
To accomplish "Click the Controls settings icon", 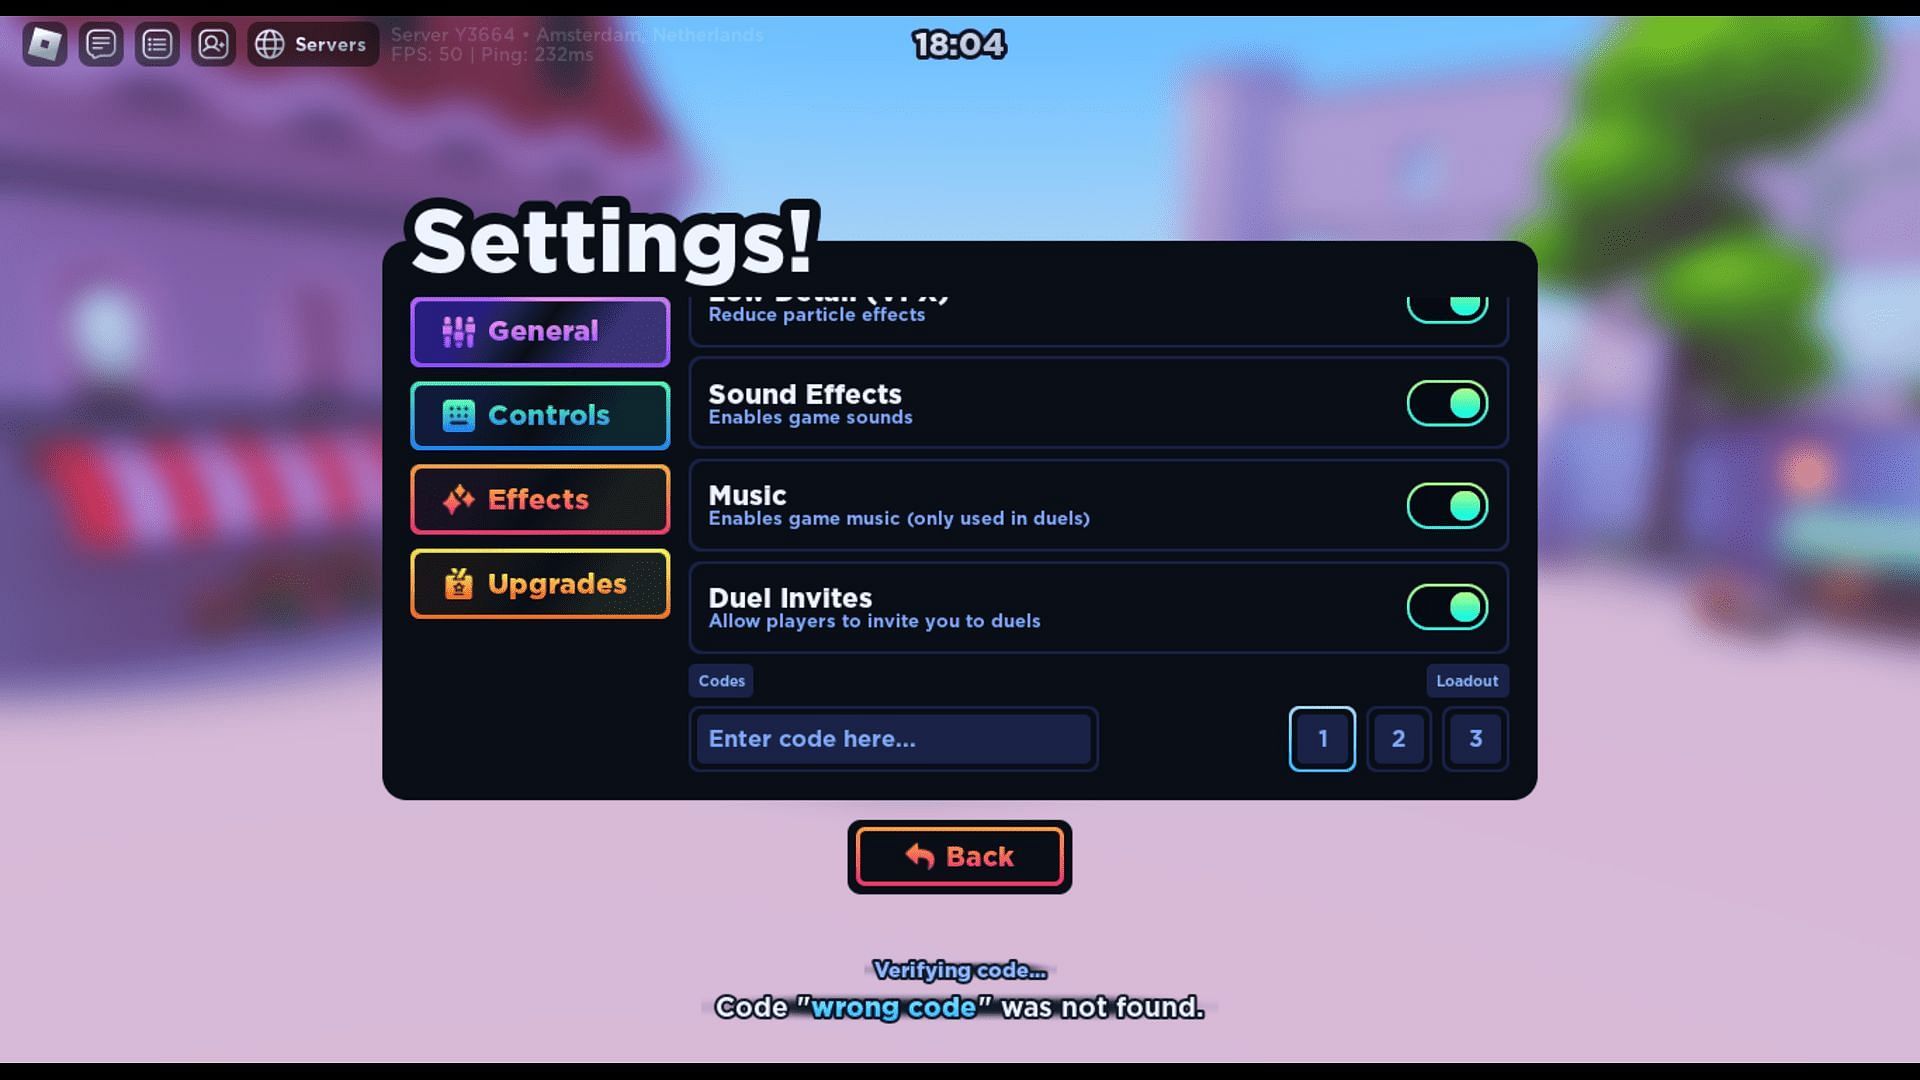I will click(456, 415).
